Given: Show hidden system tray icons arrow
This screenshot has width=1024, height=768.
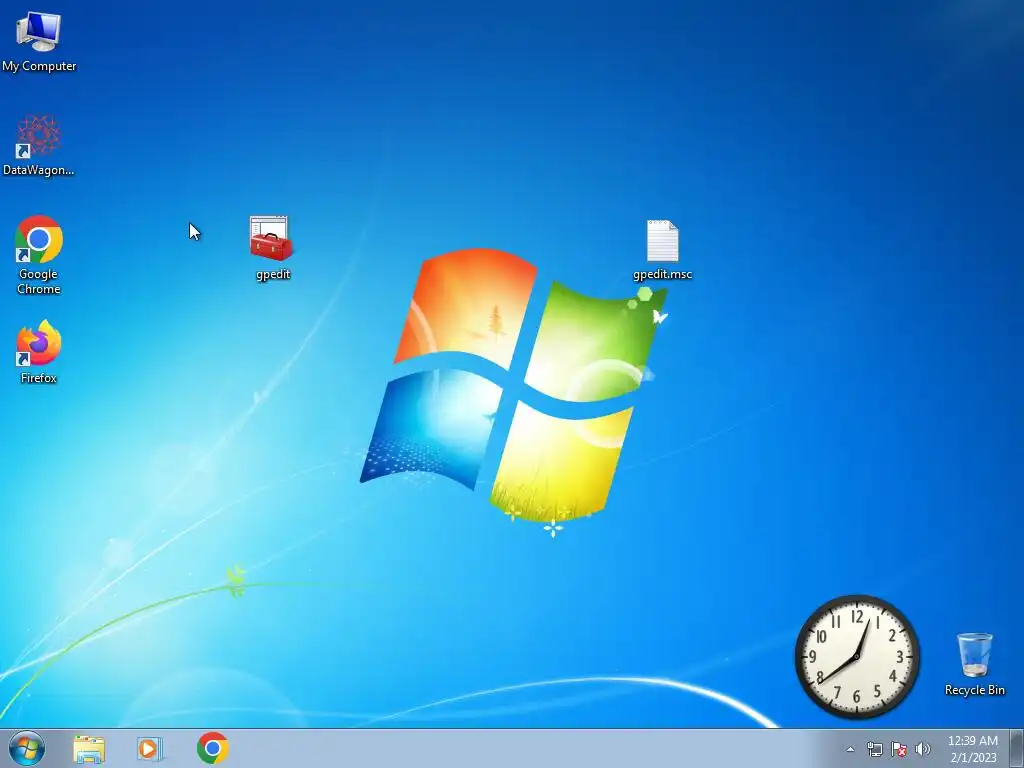Looking at the screenshot, I should (850, 749).
